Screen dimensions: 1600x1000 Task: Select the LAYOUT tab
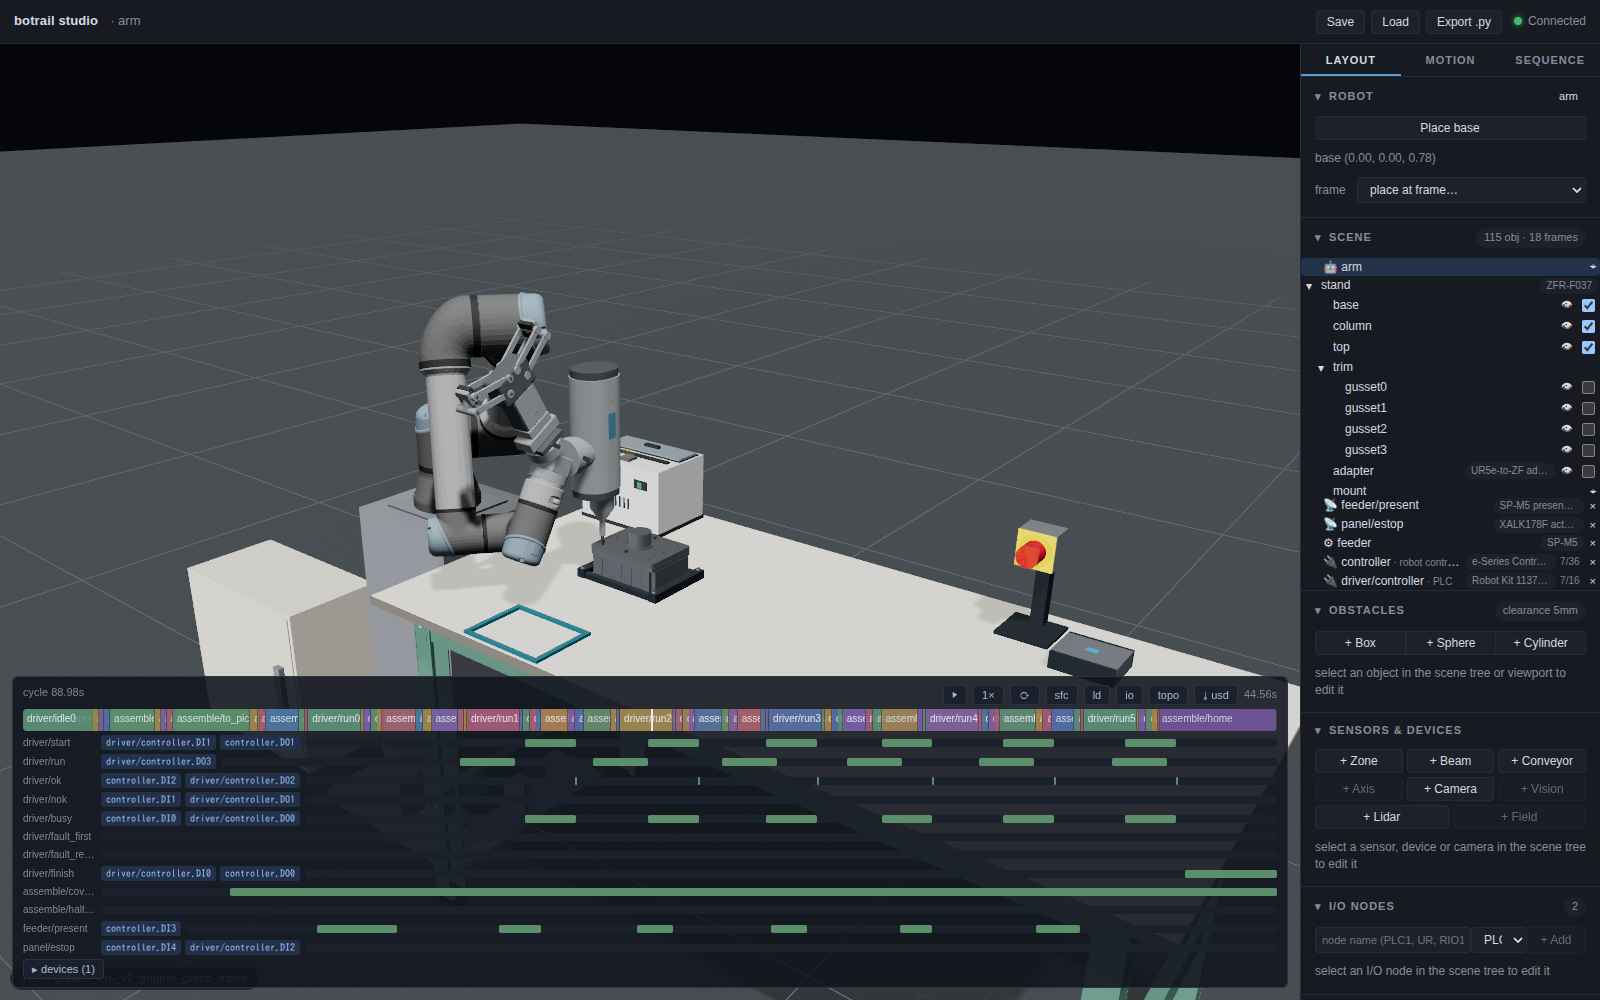coord(1350,60)
